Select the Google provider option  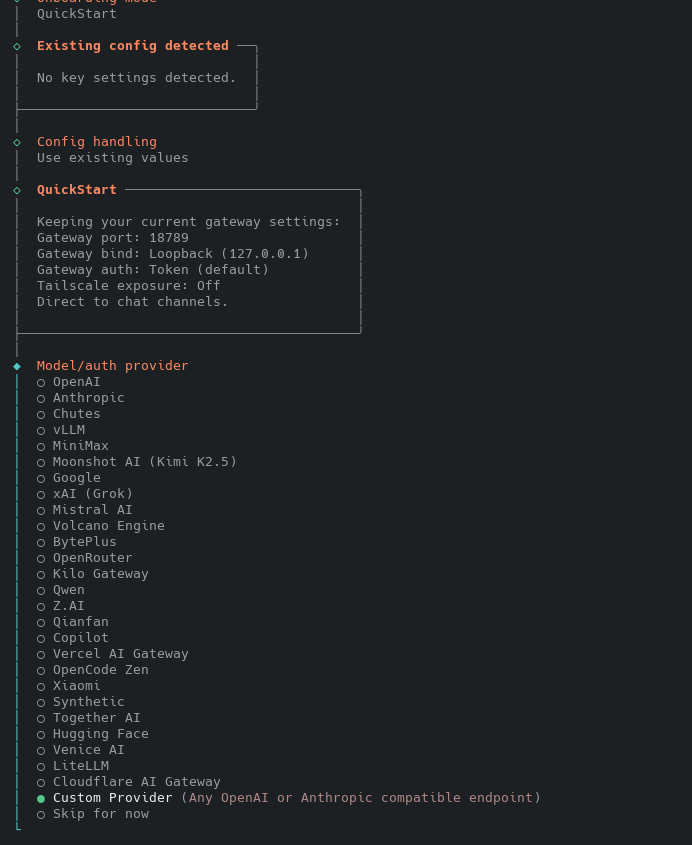click(76, 478)
